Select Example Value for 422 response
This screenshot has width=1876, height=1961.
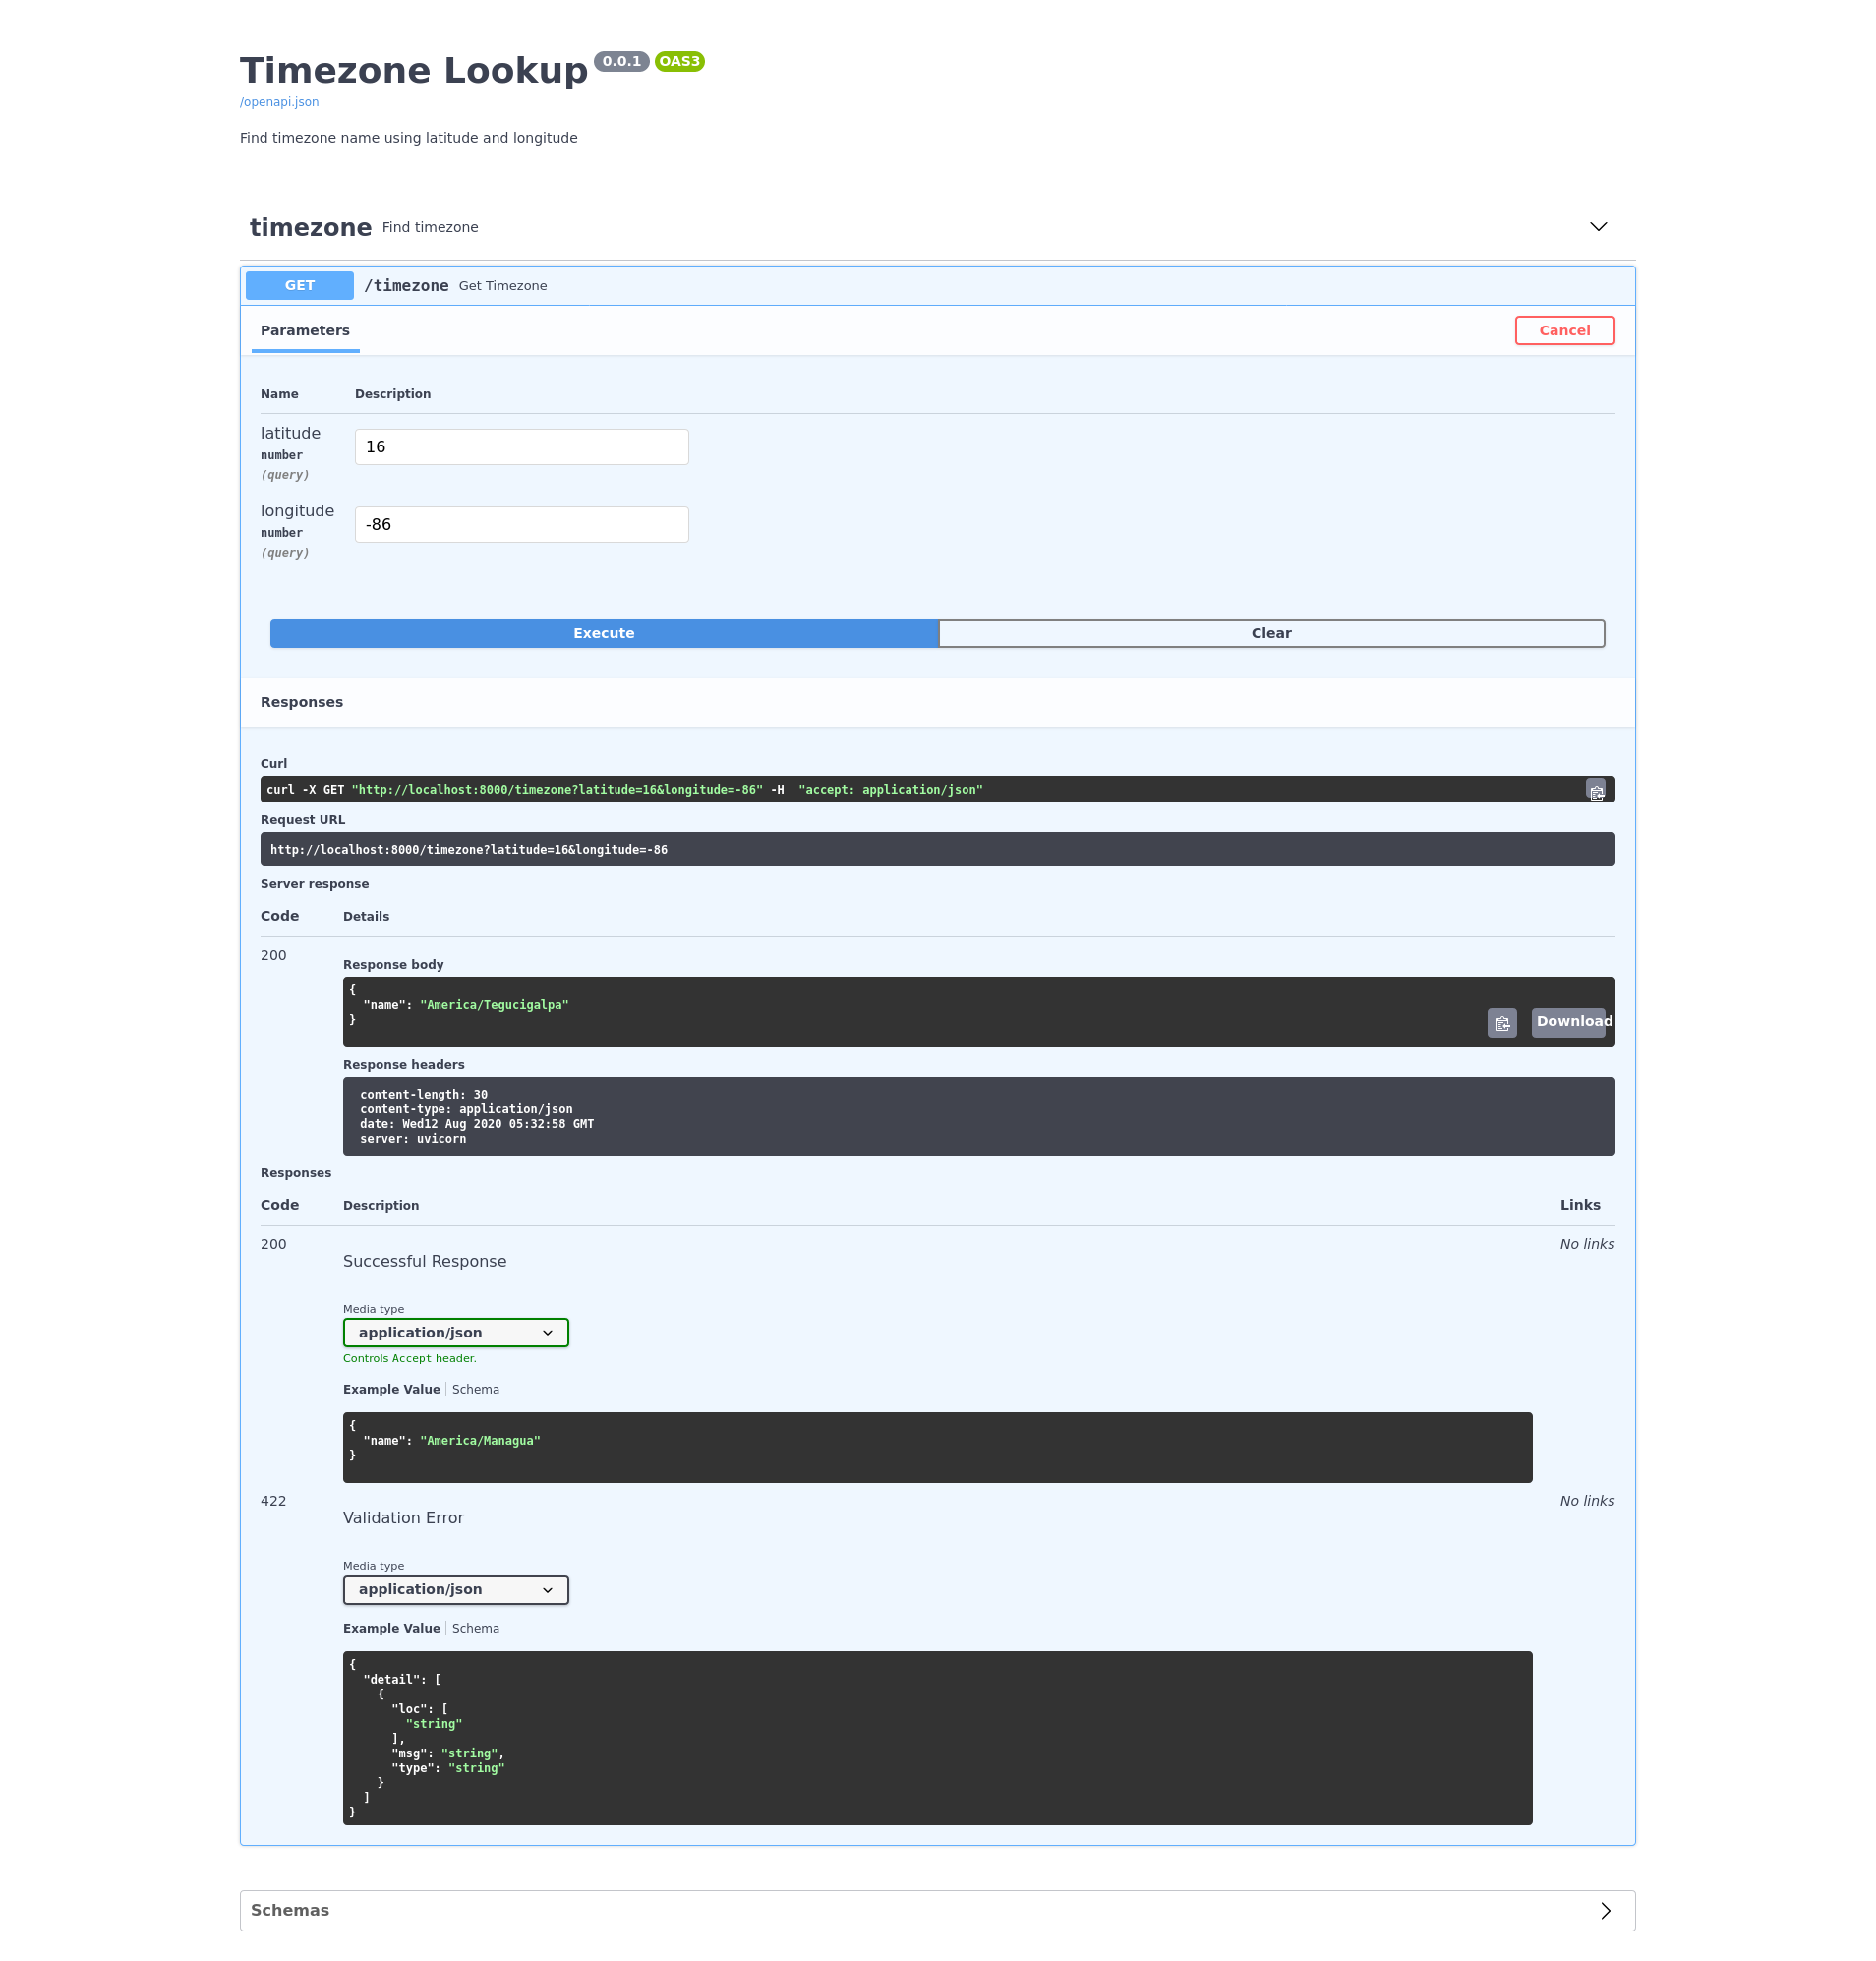point(391,1628)
